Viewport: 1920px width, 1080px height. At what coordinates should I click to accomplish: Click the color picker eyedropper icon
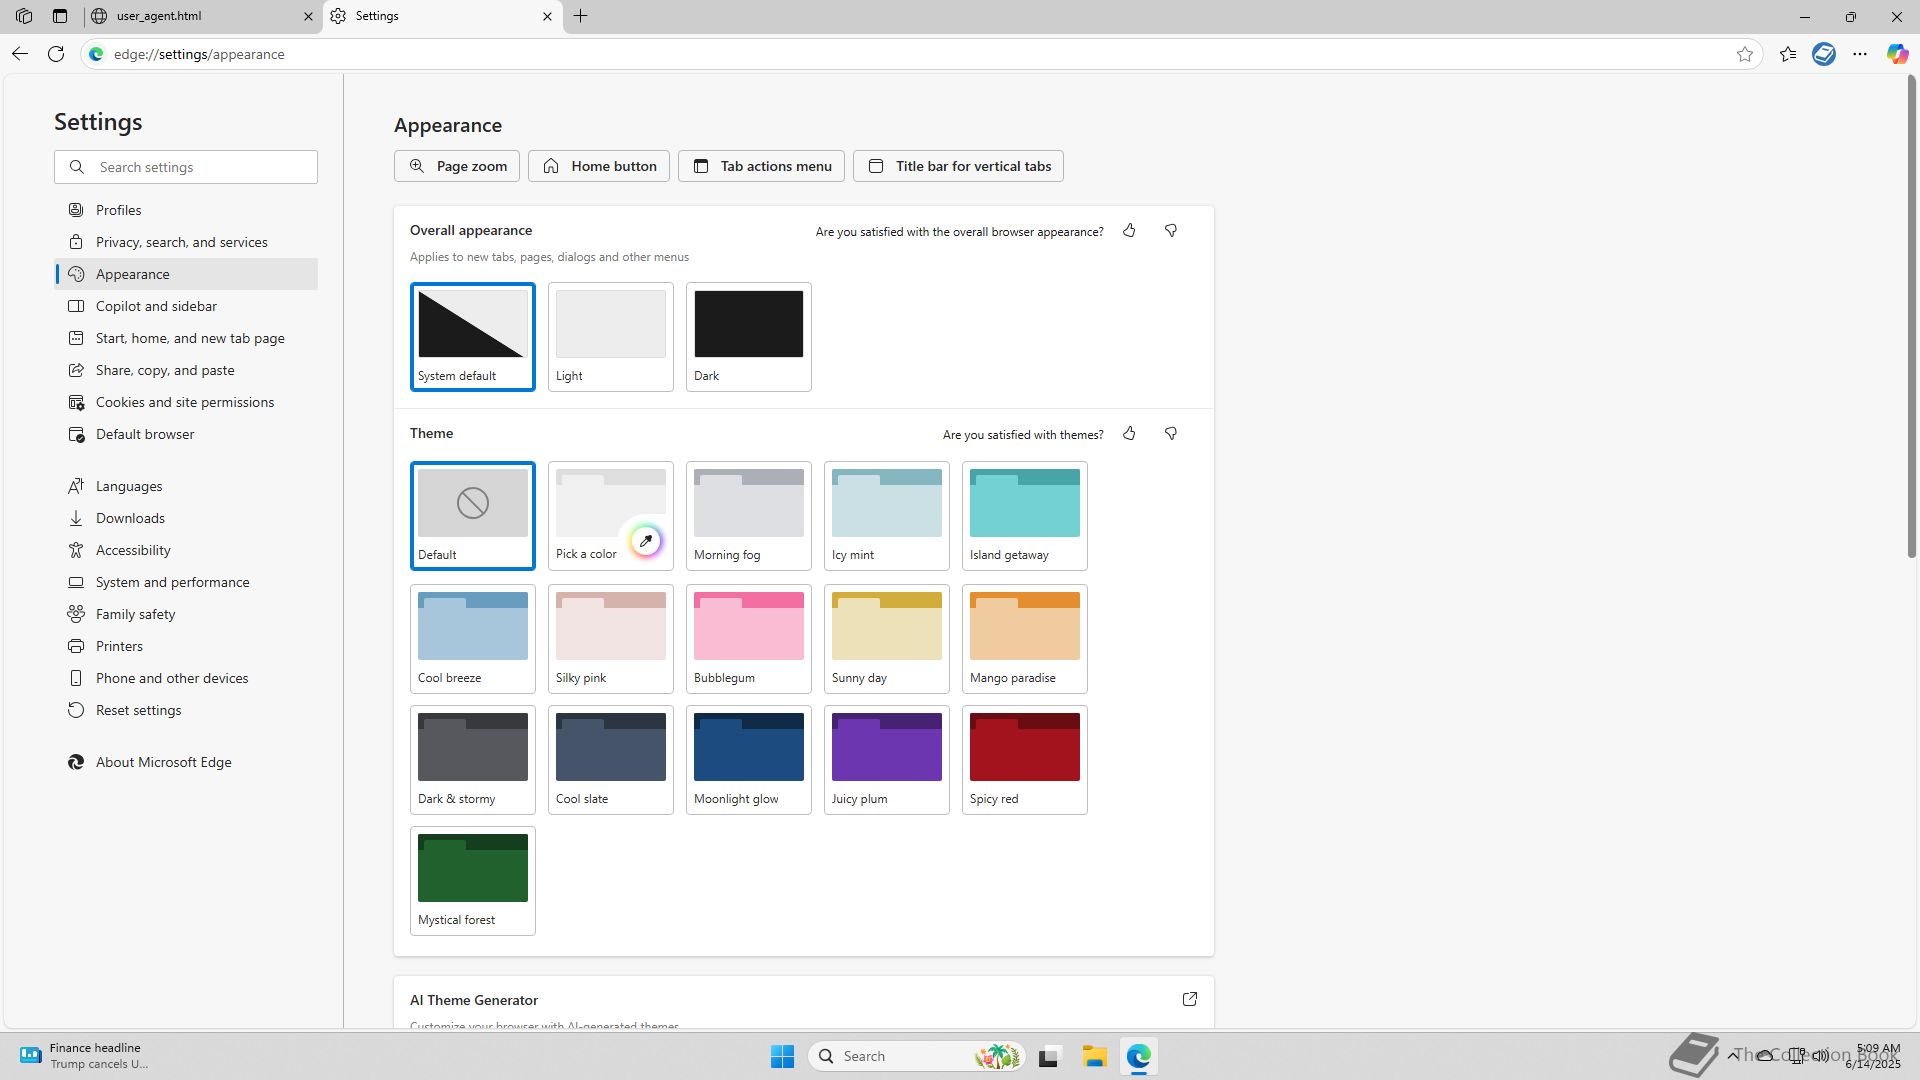646,541
